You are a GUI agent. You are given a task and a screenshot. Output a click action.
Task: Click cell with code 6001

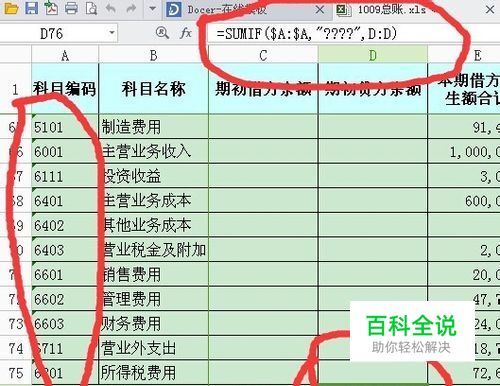click(65, 152)
